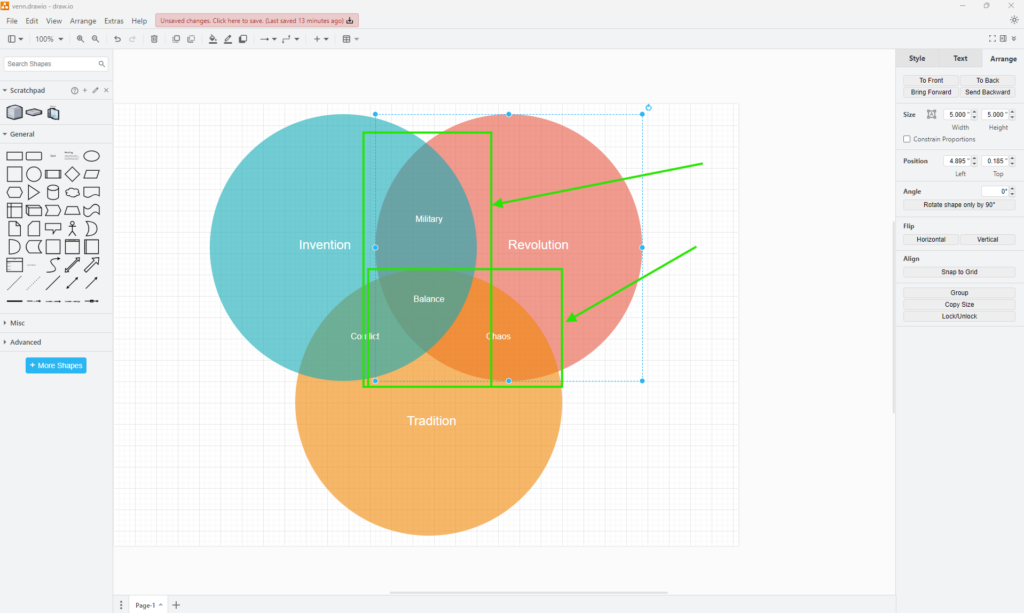Click Scratchpad help question mark icon
This screenshot has height=613, width=1024.
pos(74,91)
